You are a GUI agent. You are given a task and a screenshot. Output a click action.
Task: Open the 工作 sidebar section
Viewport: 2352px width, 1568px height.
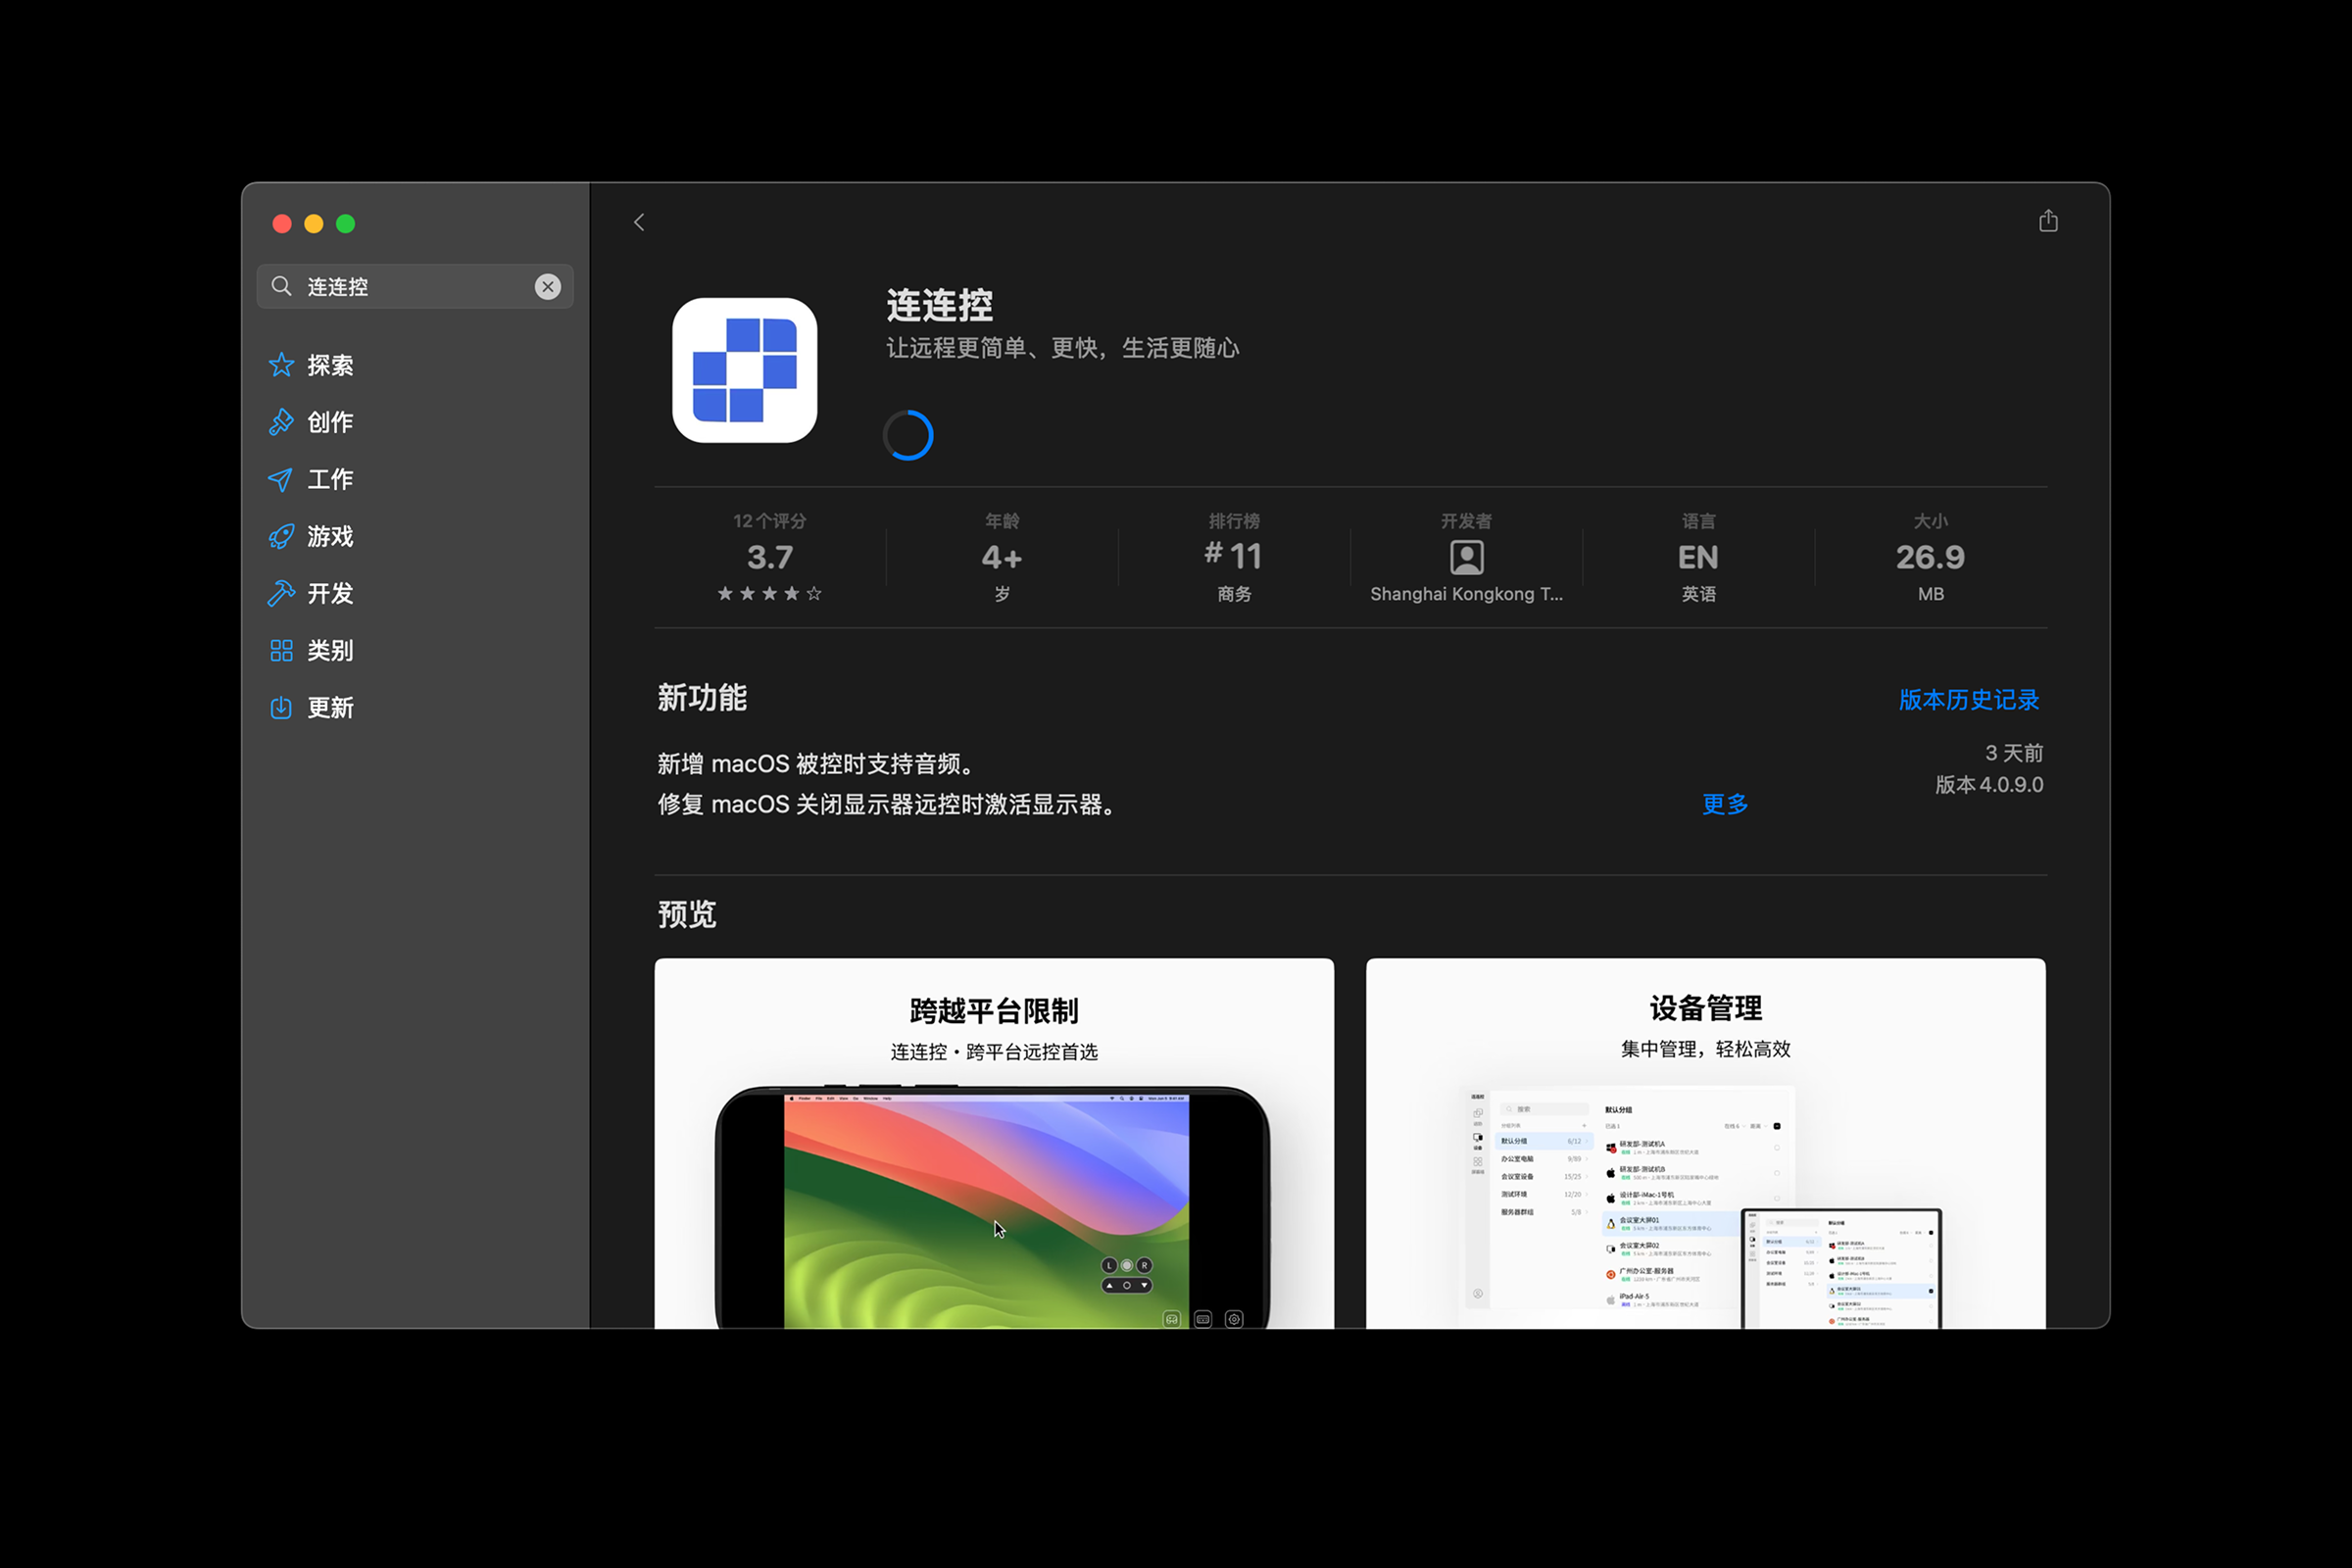click(x=415, y=479)
